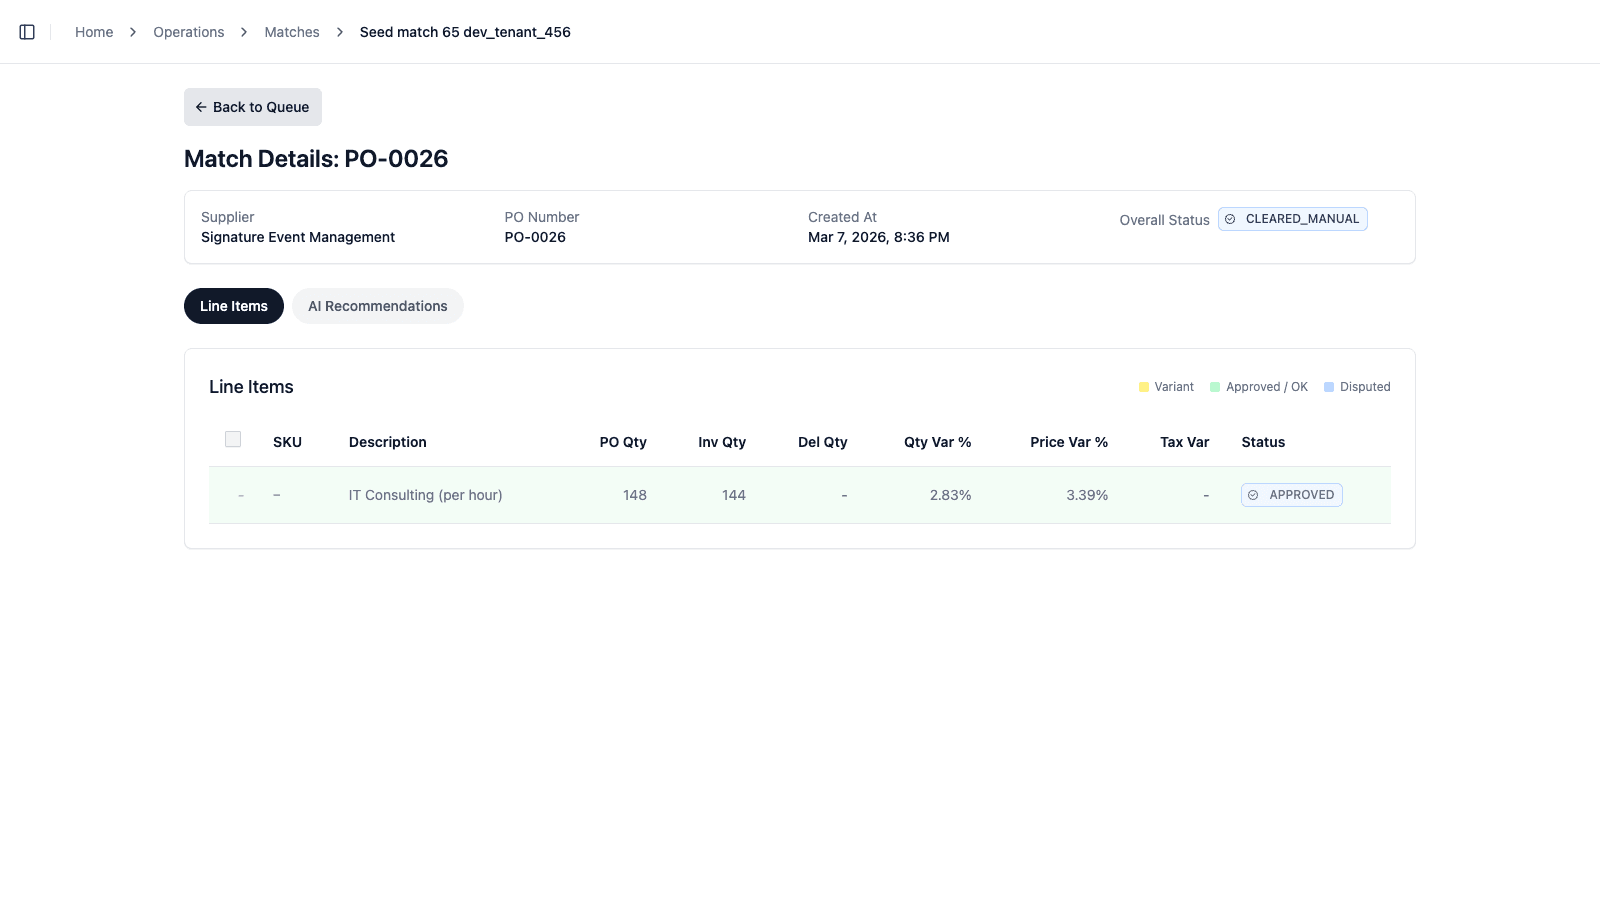Click the CLEARED_MANUAL overall status badge
The height and width of the screenshot is (900, 1600).
[1293, 219]
